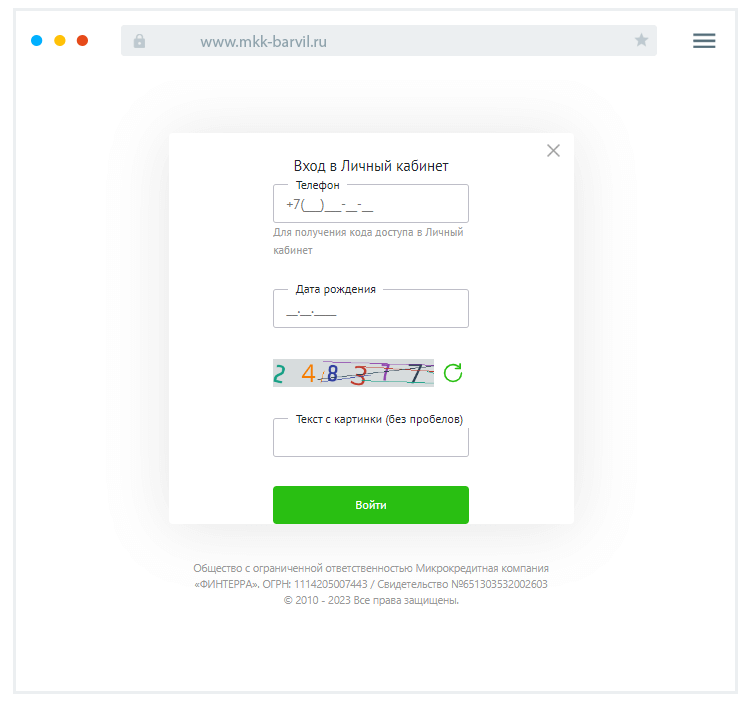Click the Текст с картинки input field

pyautogui.click(x=370, y=441)
